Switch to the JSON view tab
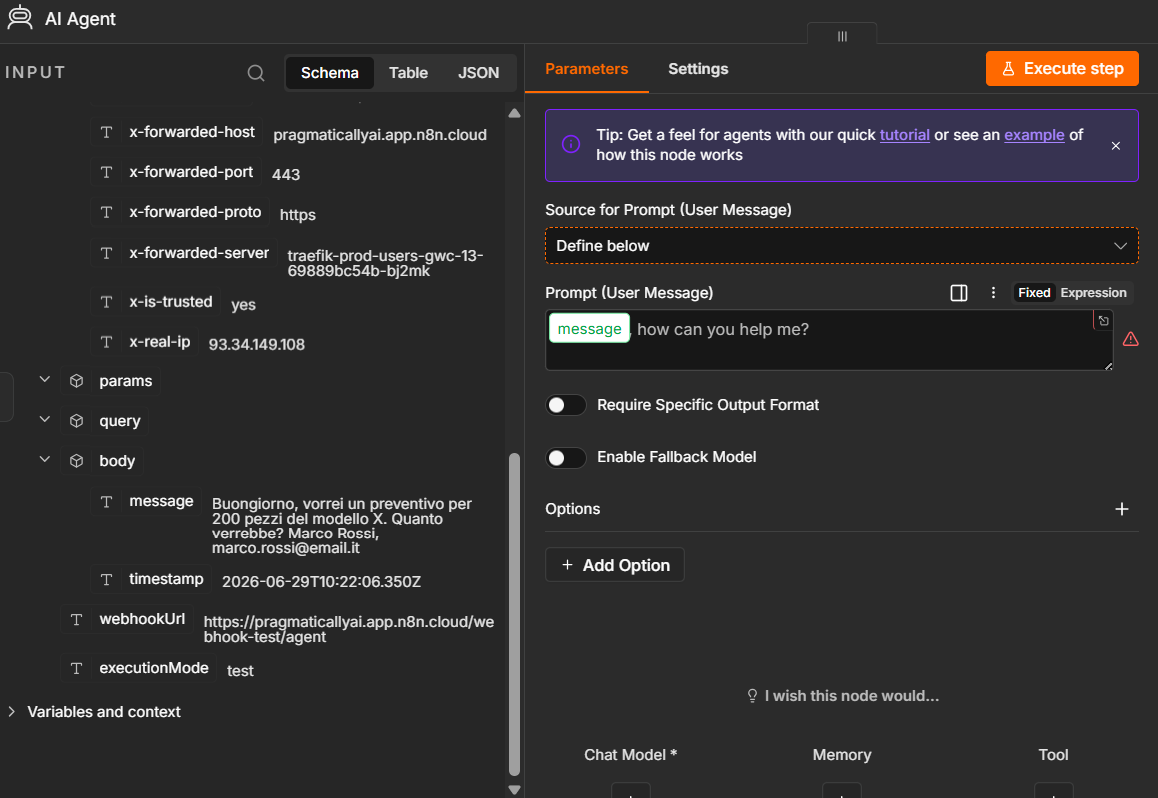The width and height of the screenshot is (1158, 798). 479,72
